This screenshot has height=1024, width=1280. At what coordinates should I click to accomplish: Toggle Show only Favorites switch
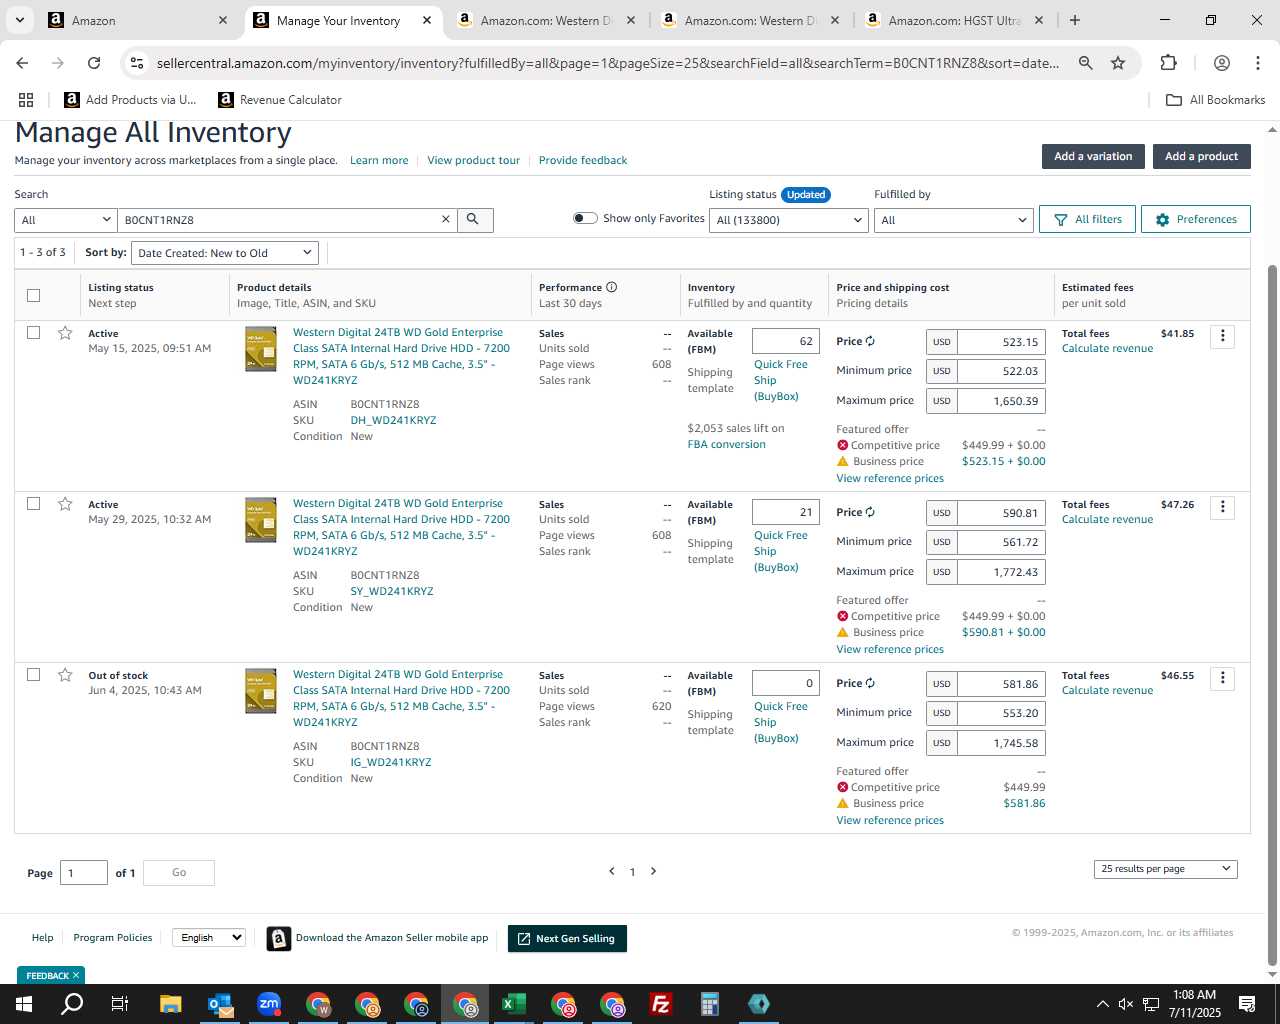[585, 218]
